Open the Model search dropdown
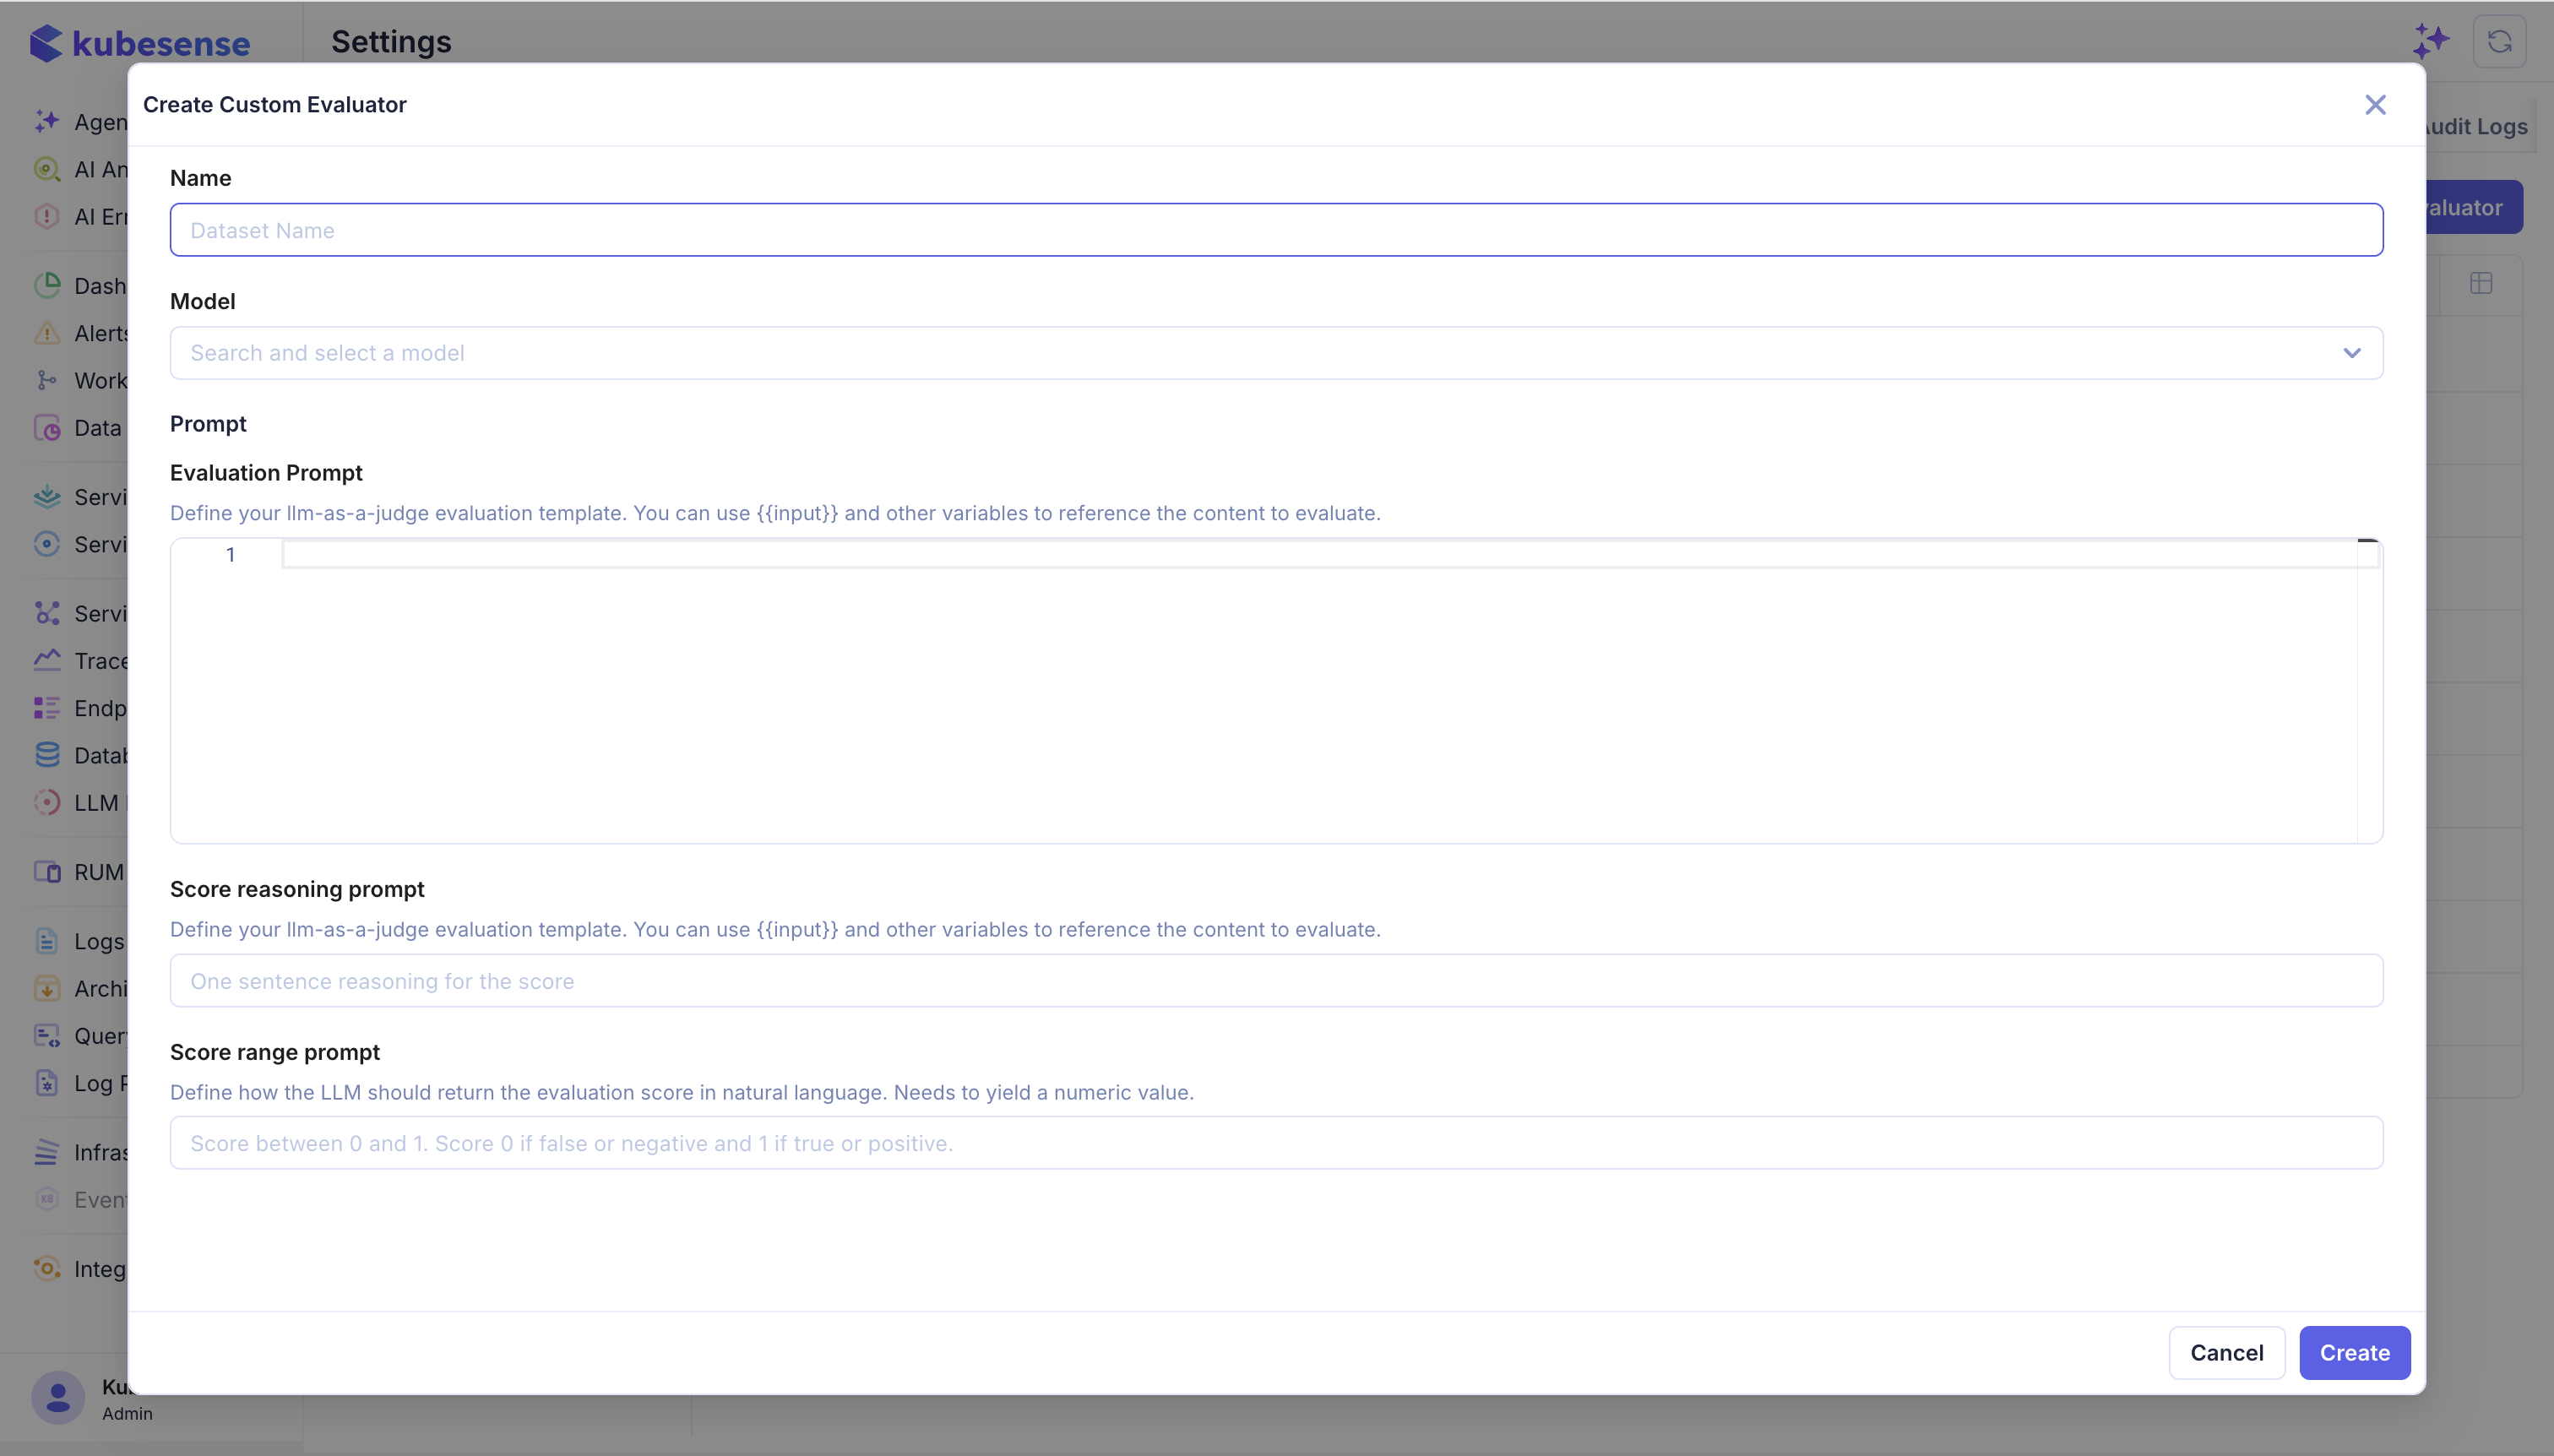2554x1456 pixels. coord(1276,353)
